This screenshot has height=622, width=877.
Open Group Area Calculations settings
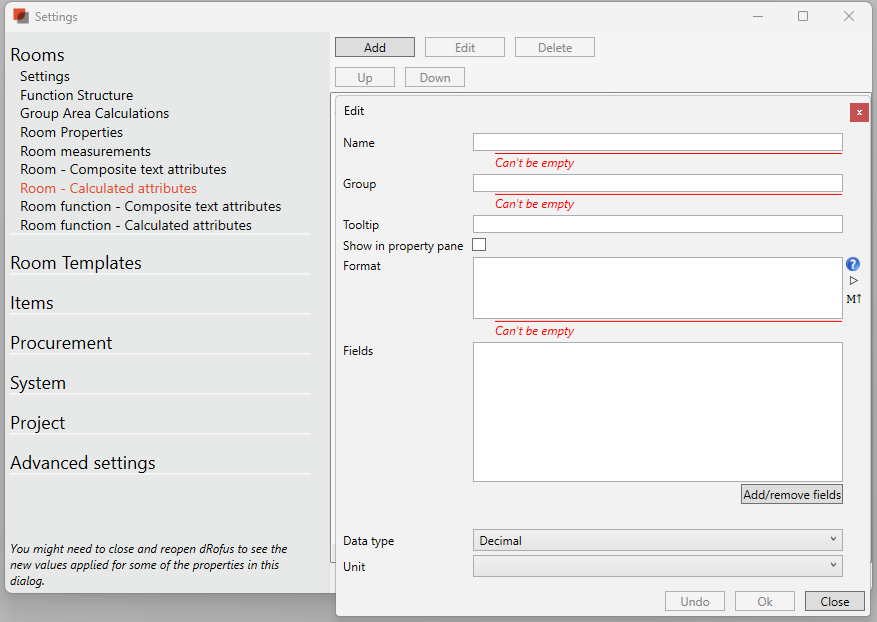tap(94, 113)
